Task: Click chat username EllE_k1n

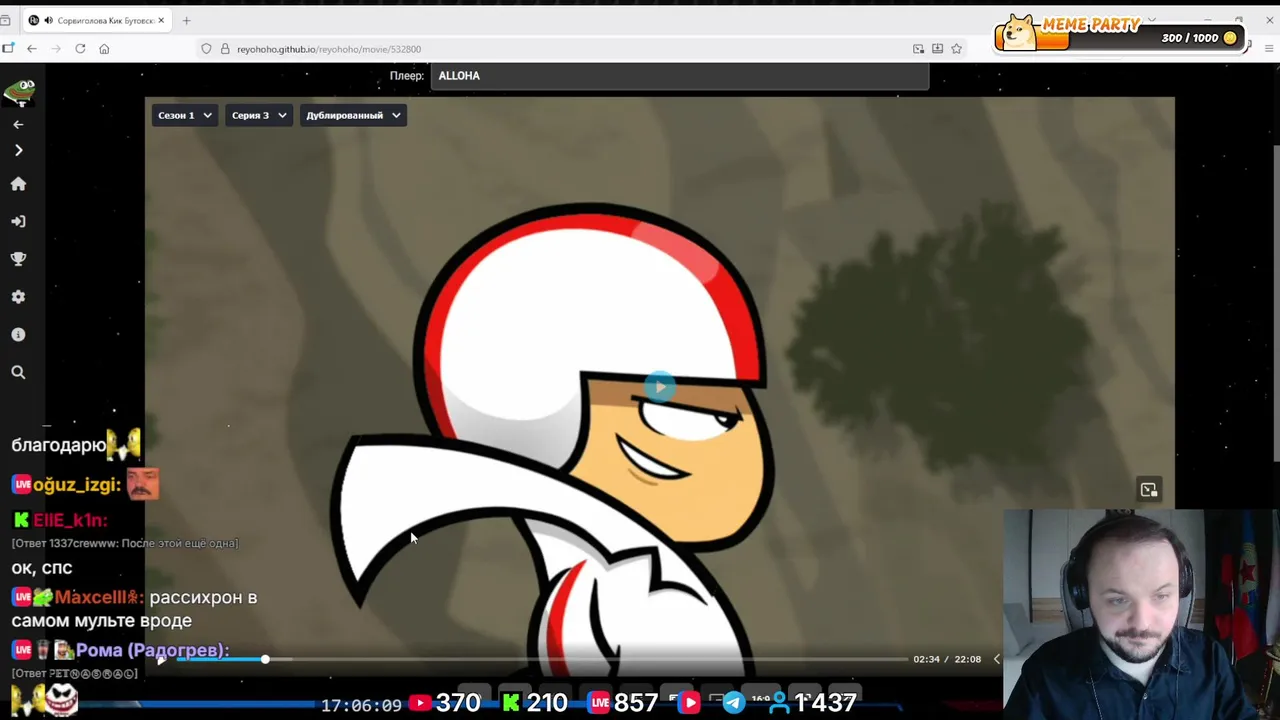Action: tap(70, 520)
